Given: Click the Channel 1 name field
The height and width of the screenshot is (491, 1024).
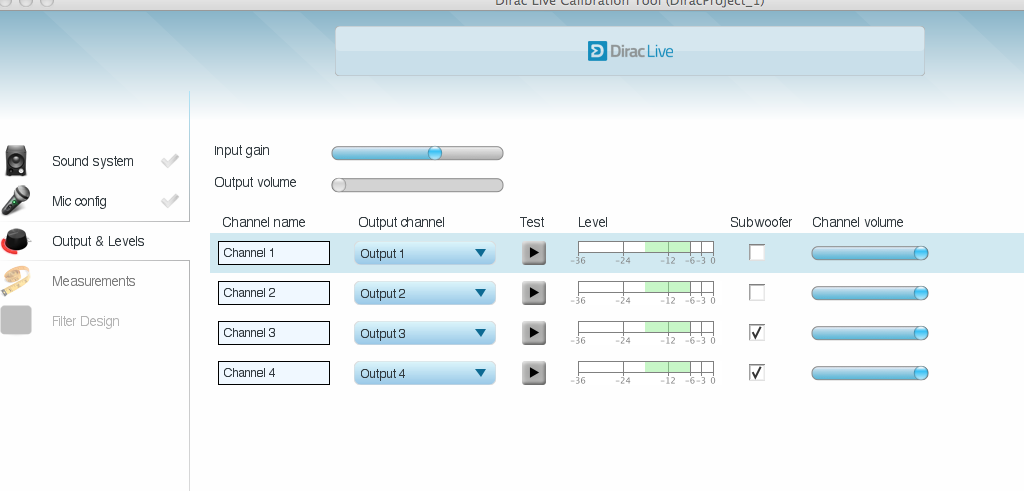Looking at the screenshot, I should click(274, 253).
